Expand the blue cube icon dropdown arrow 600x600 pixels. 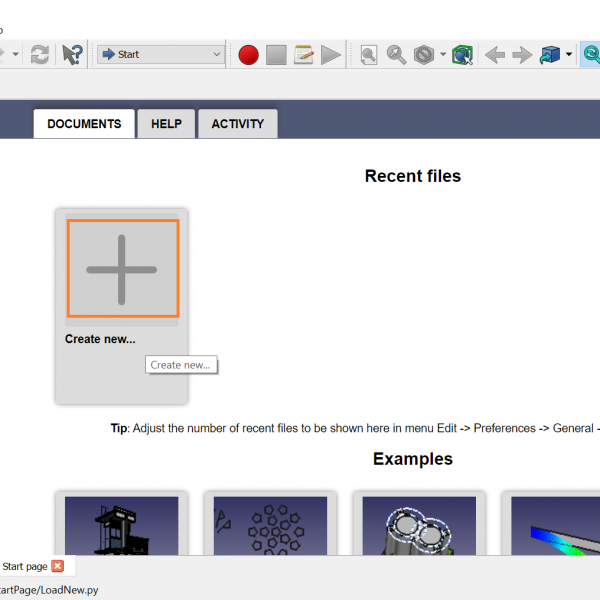(x=569, y=54)
